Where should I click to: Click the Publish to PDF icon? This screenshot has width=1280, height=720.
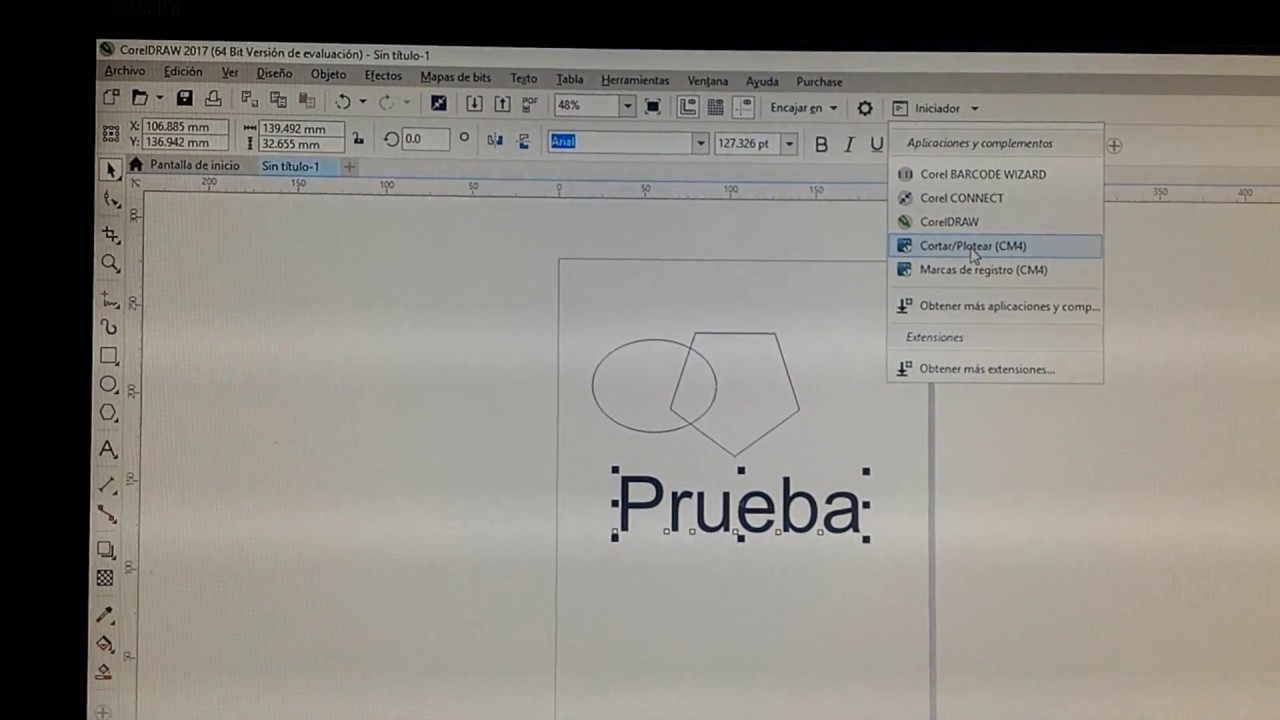pos(530,104)
